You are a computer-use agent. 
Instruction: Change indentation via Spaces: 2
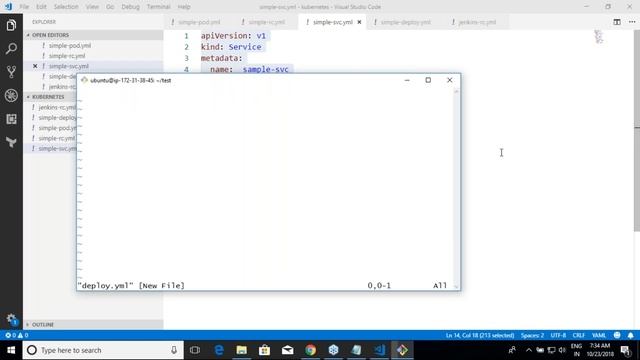pyautogui.click(x=532, y=335)
